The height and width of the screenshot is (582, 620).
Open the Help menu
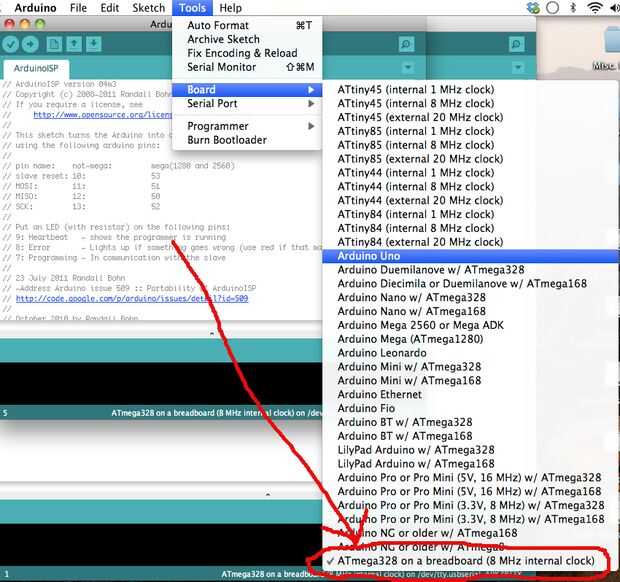[x=231, y=8]
